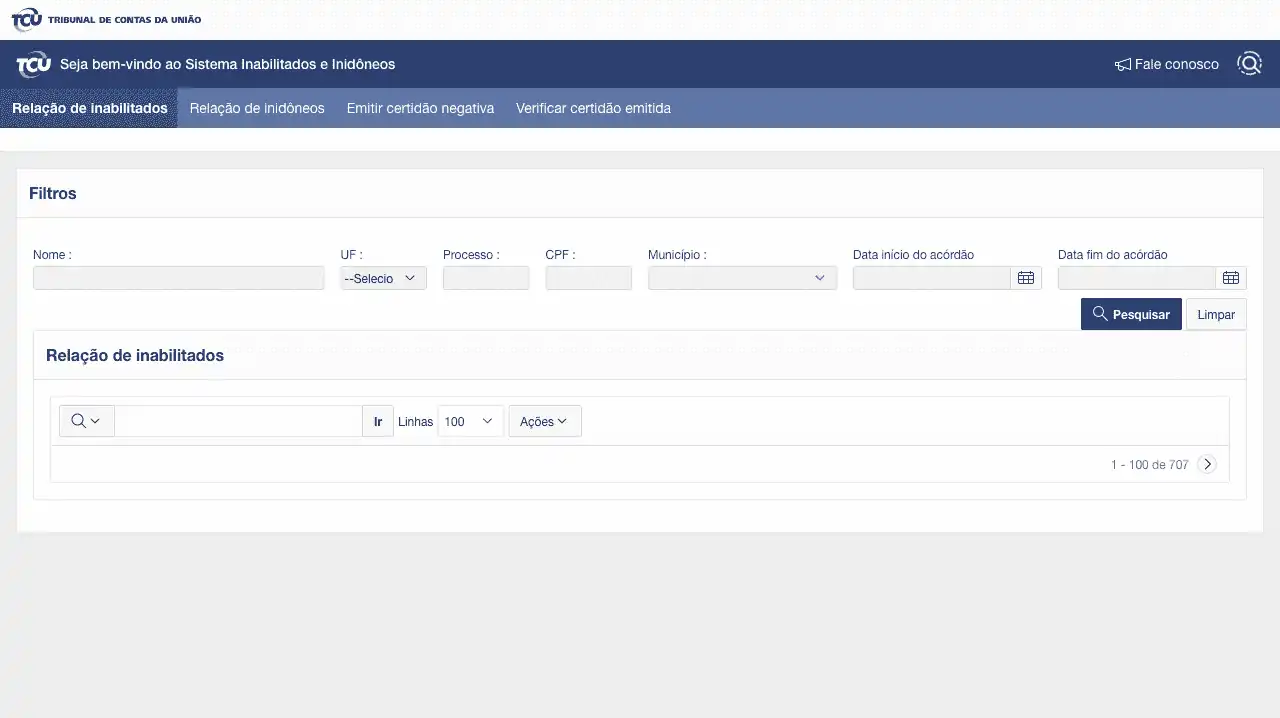Expand the Município dropdown
This screenshot has height=718, width=1280.
(x=742, y=278)
